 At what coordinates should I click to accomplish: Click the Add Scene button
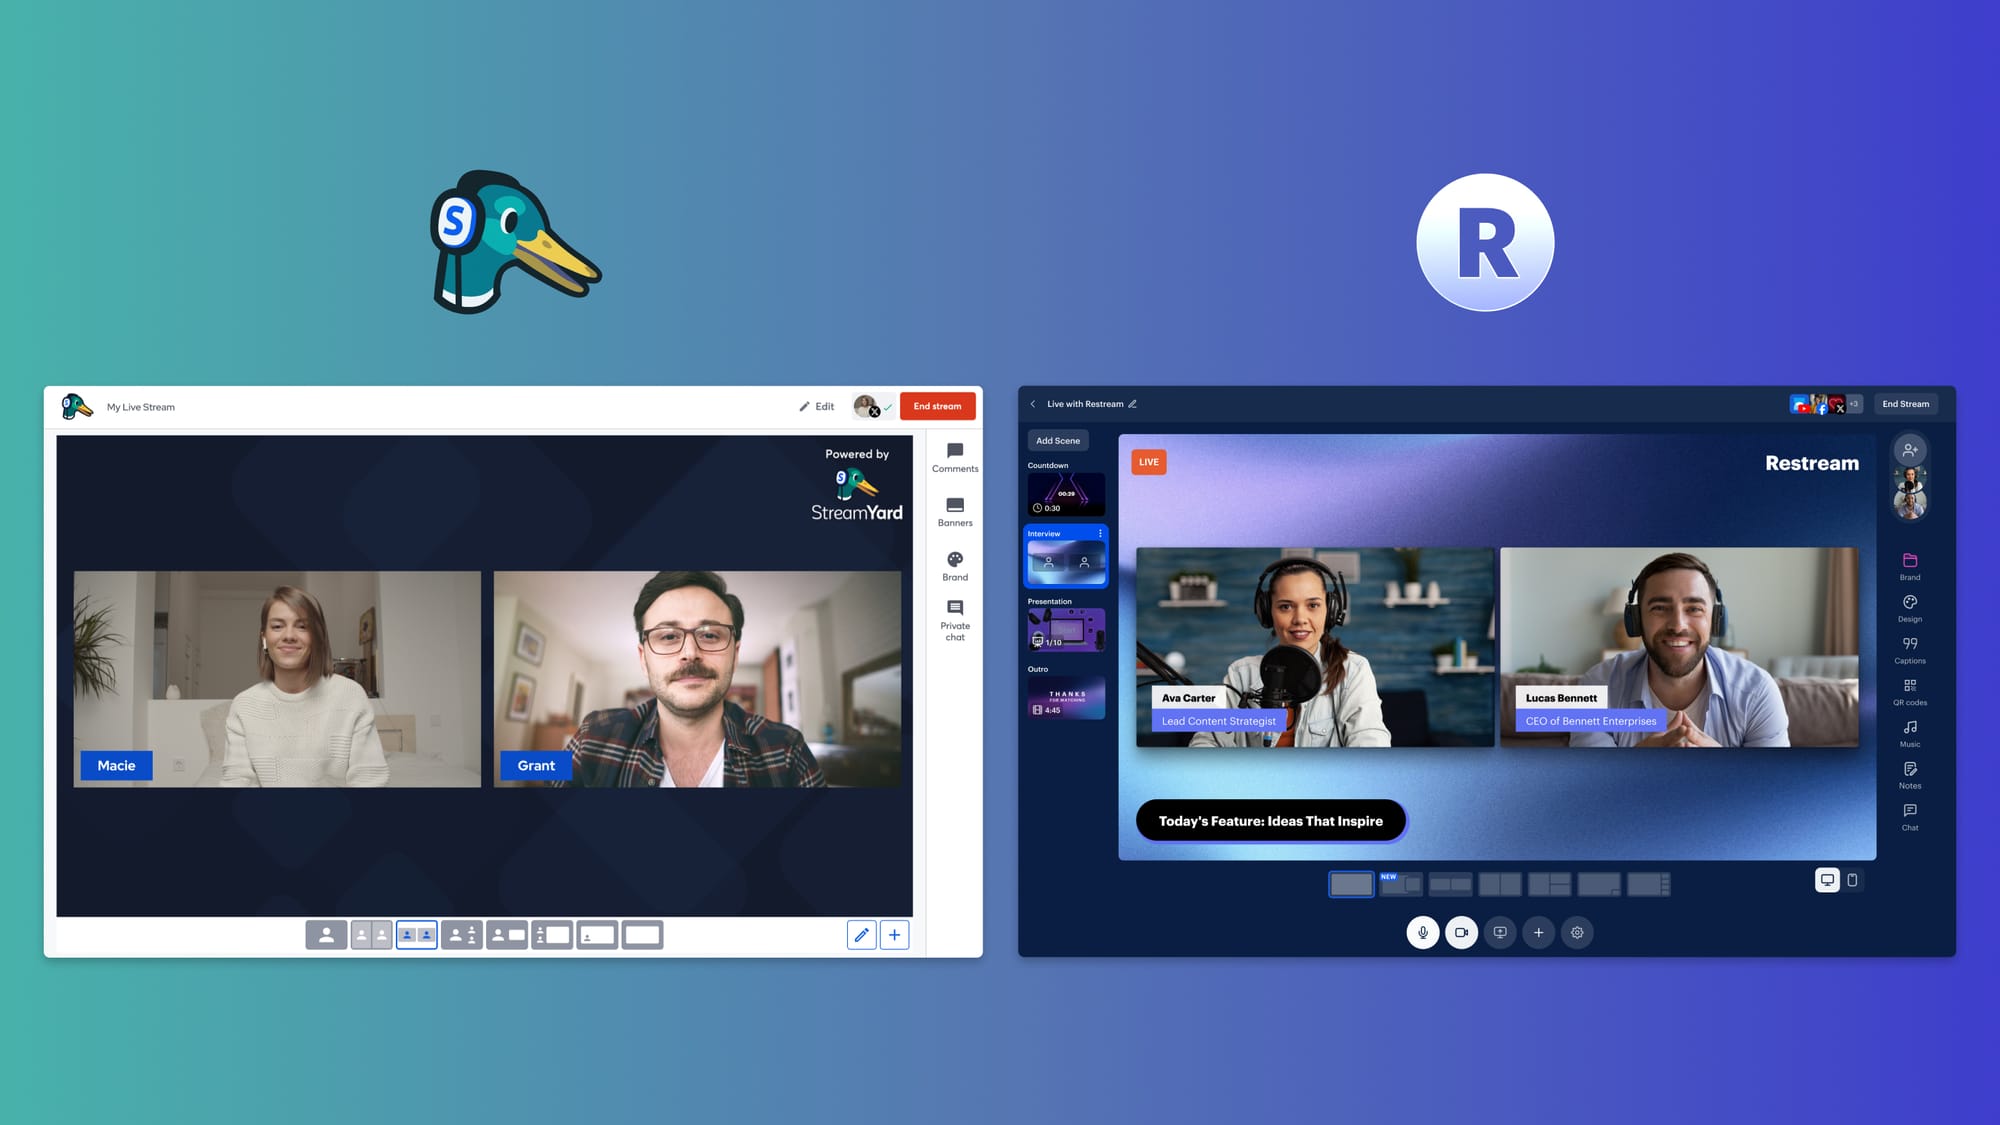(1058, 441)
